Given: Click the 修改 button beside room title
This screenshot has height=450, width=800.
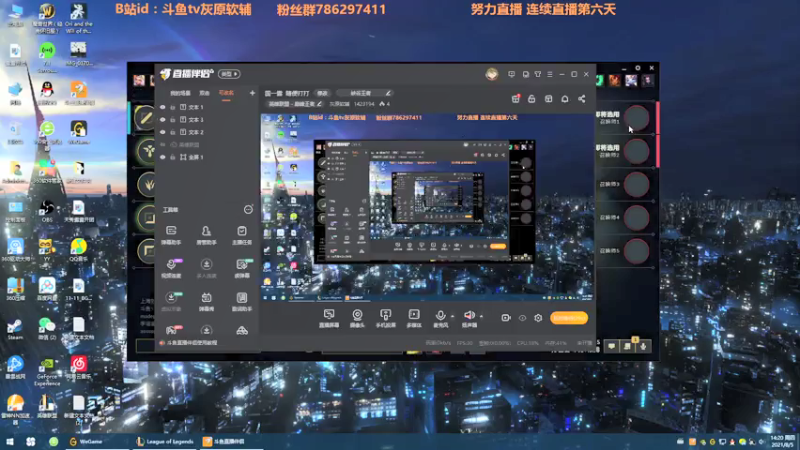Looking at the screenshot, I should (x=322, y=93).
